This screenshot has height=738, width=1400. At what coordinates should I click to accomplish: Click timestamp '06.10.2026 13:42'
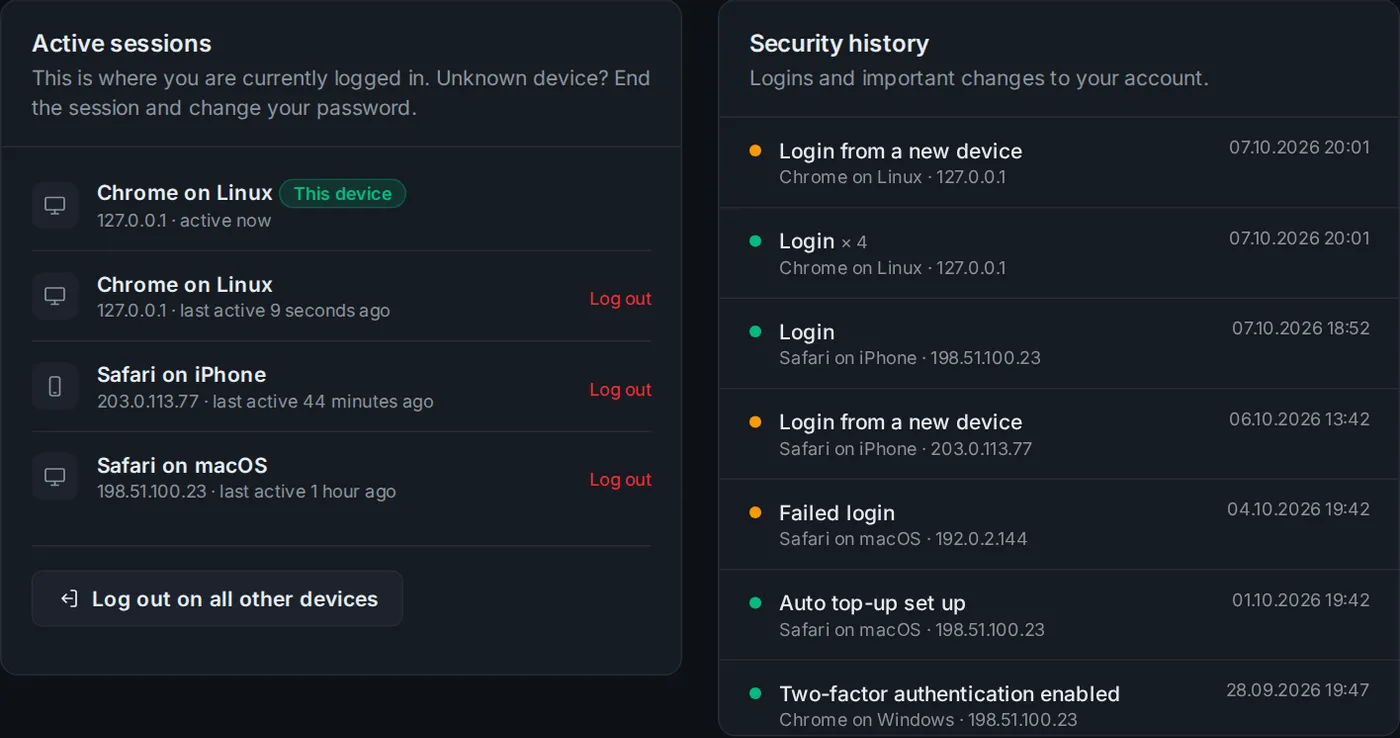coord(1299,420)
